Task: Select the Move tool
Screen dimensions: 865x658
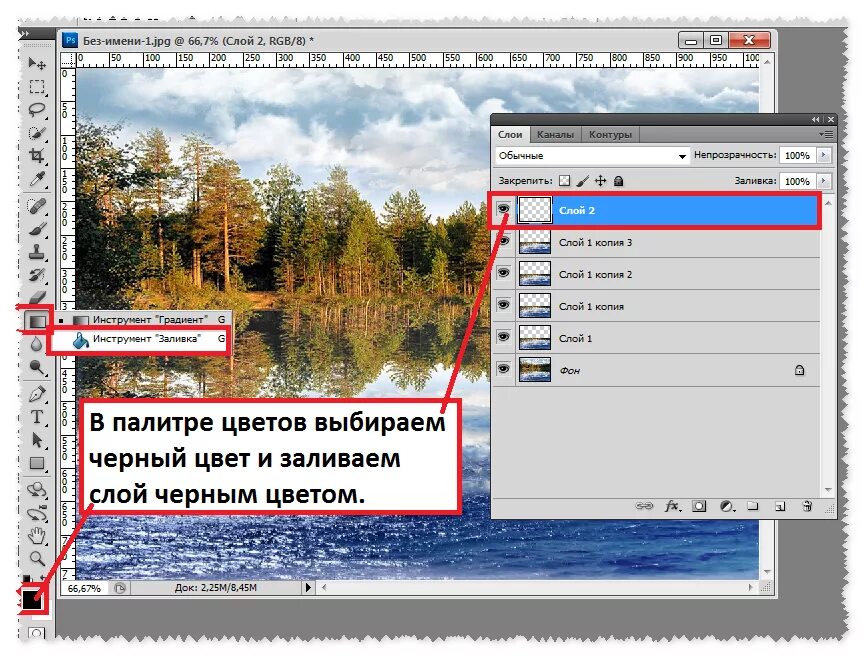Action: [x=37, y=63]
